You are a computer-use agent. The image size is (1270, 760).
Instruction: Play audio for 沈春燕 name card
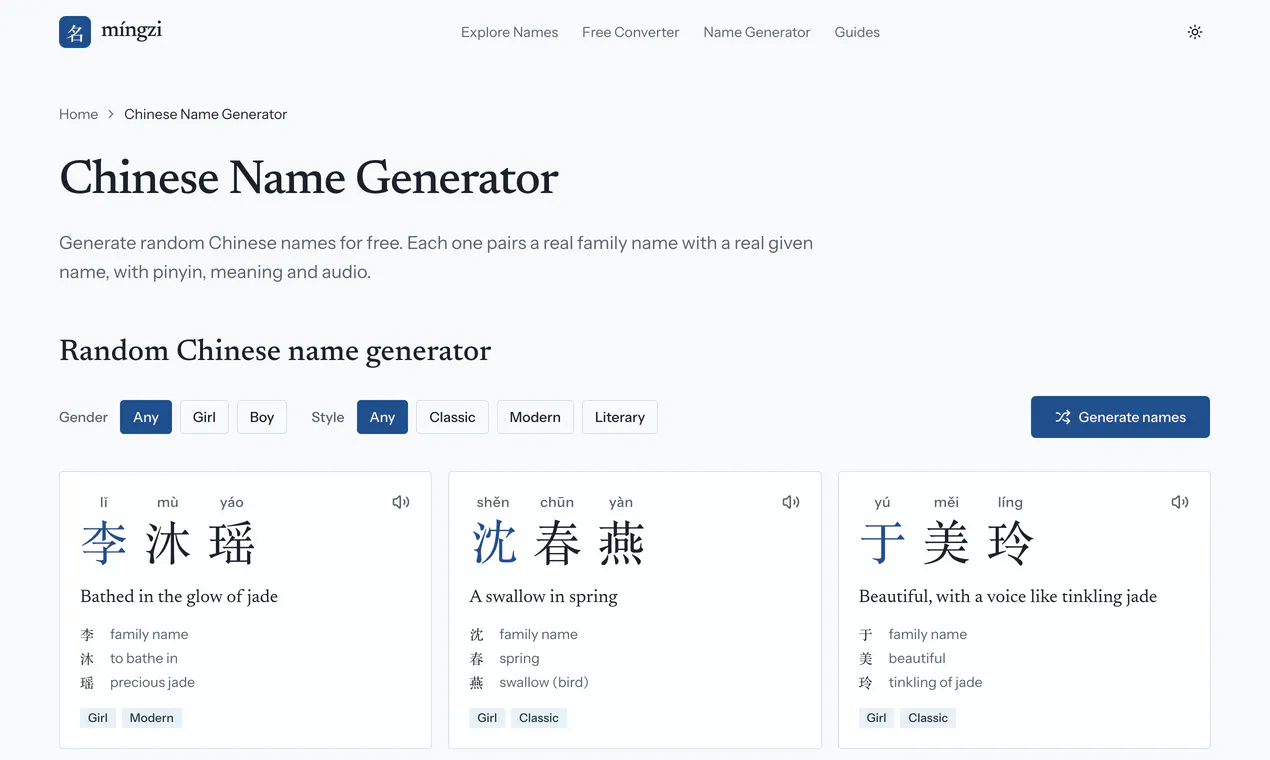pos(791,502)
